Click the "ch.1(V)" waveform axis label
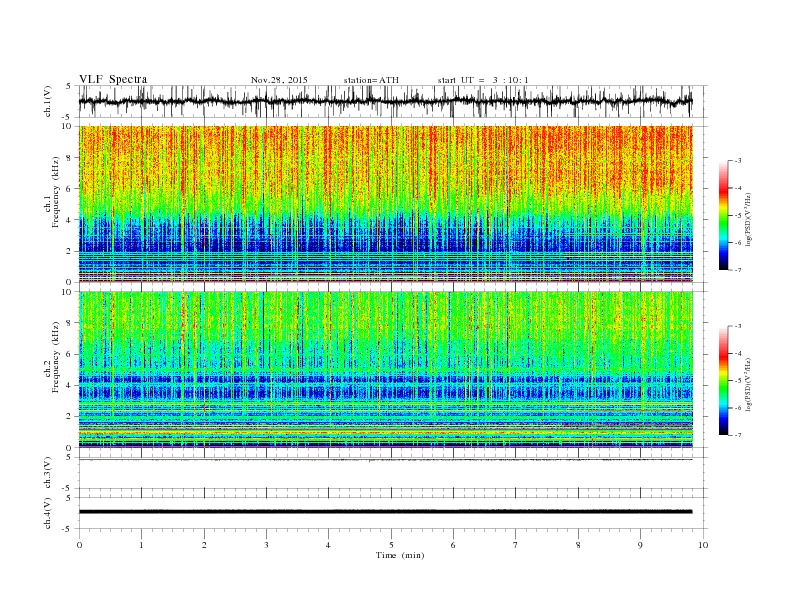 [48, 101]
